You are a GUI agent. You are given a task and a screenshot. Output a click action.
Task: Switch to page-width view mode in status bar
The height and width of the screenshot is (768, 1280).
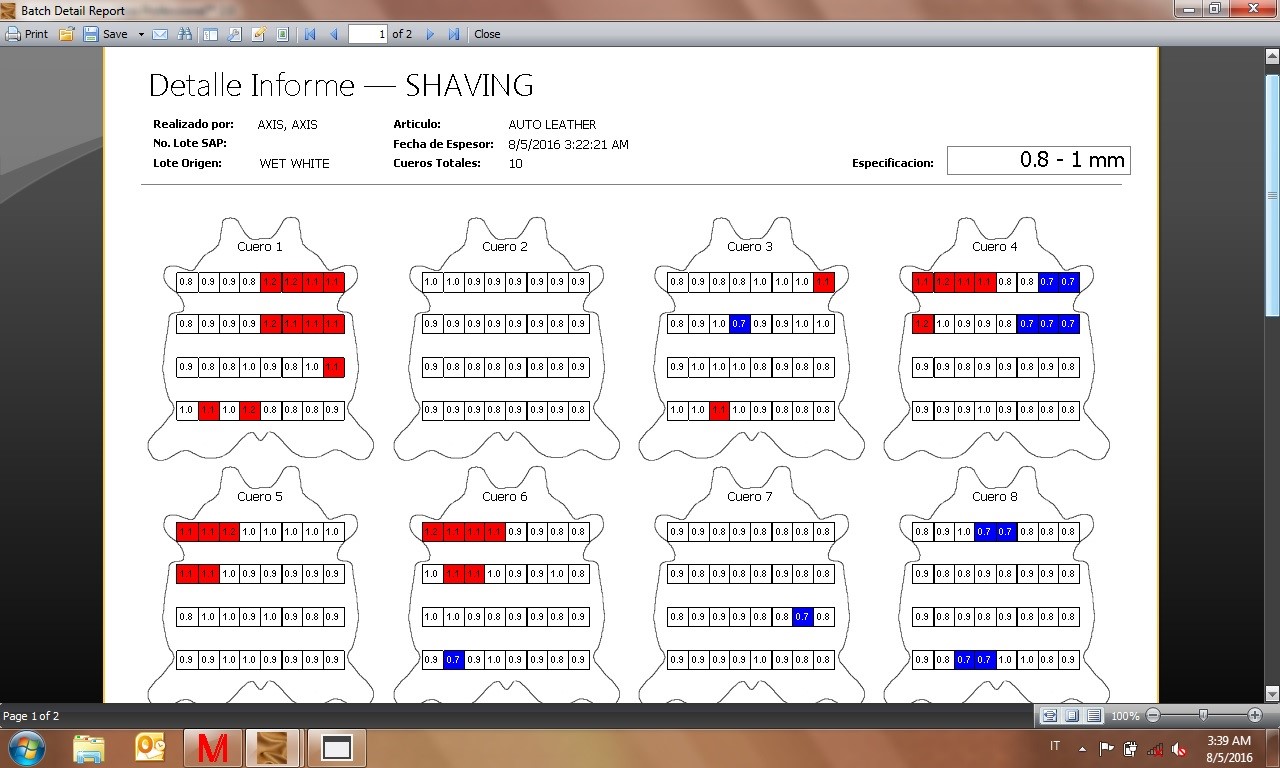[x=1049, y=716]
